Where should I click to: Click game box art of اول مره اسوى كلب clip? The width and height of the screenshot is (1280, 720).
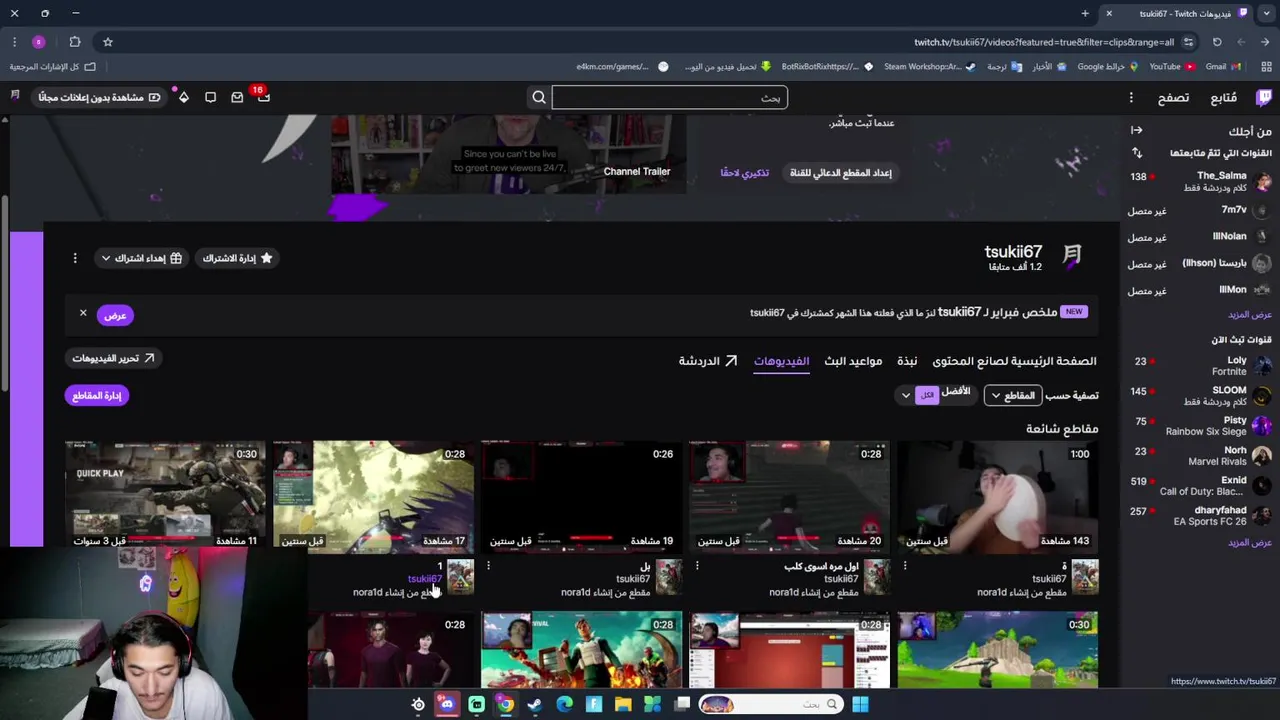pyautogui.click(x=877, y=577)
